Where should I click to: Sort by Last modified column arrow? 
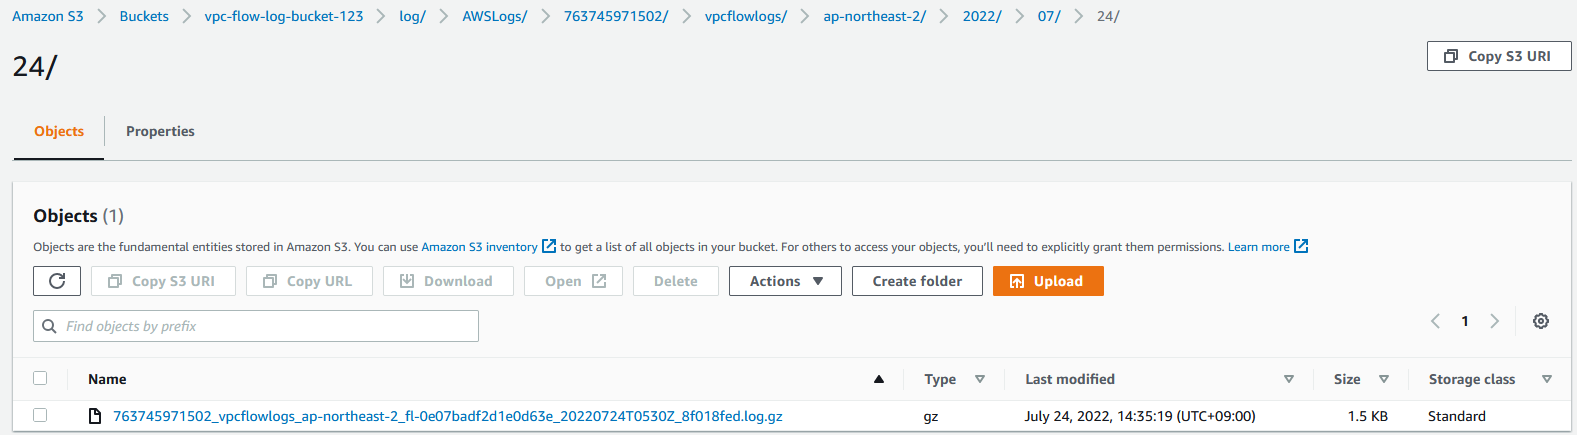coord(1289,379)
